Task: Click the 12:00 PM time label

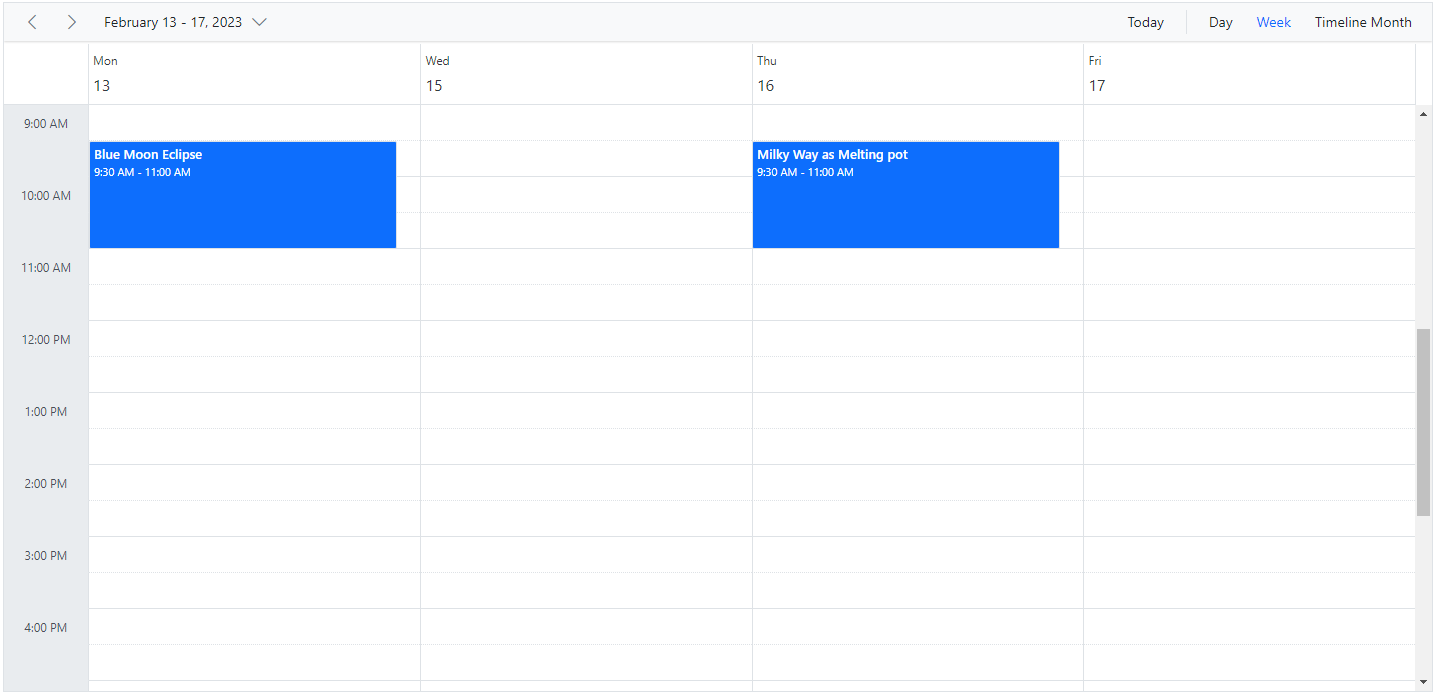Action: pos(46,340)
